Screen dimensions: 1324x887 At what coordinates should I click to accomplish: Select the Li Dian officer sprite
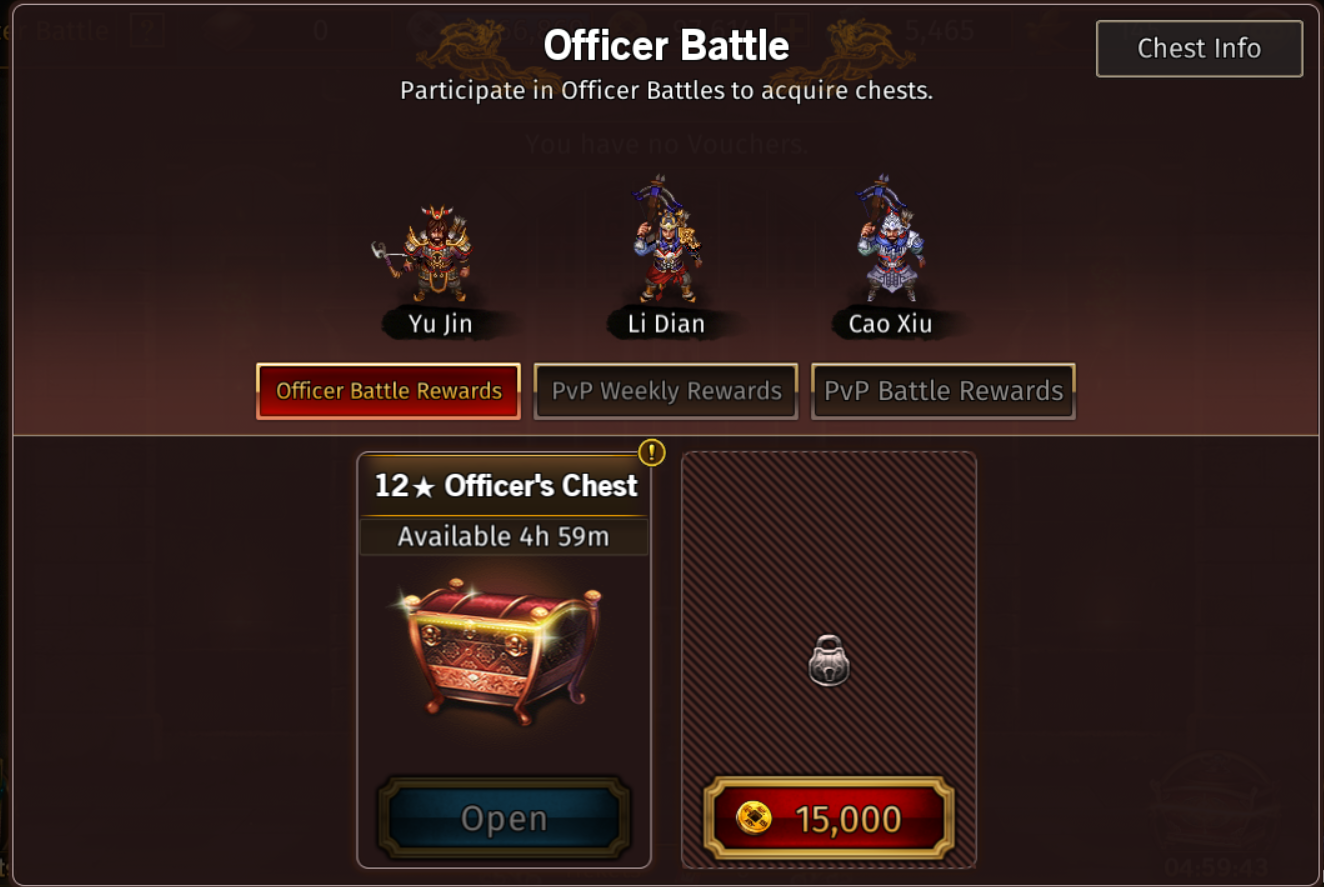click(665, 238)
